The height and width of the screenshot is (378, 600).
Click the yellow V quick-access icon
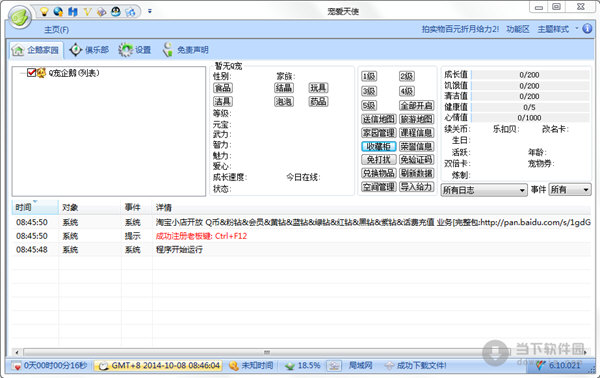point(87,12)
